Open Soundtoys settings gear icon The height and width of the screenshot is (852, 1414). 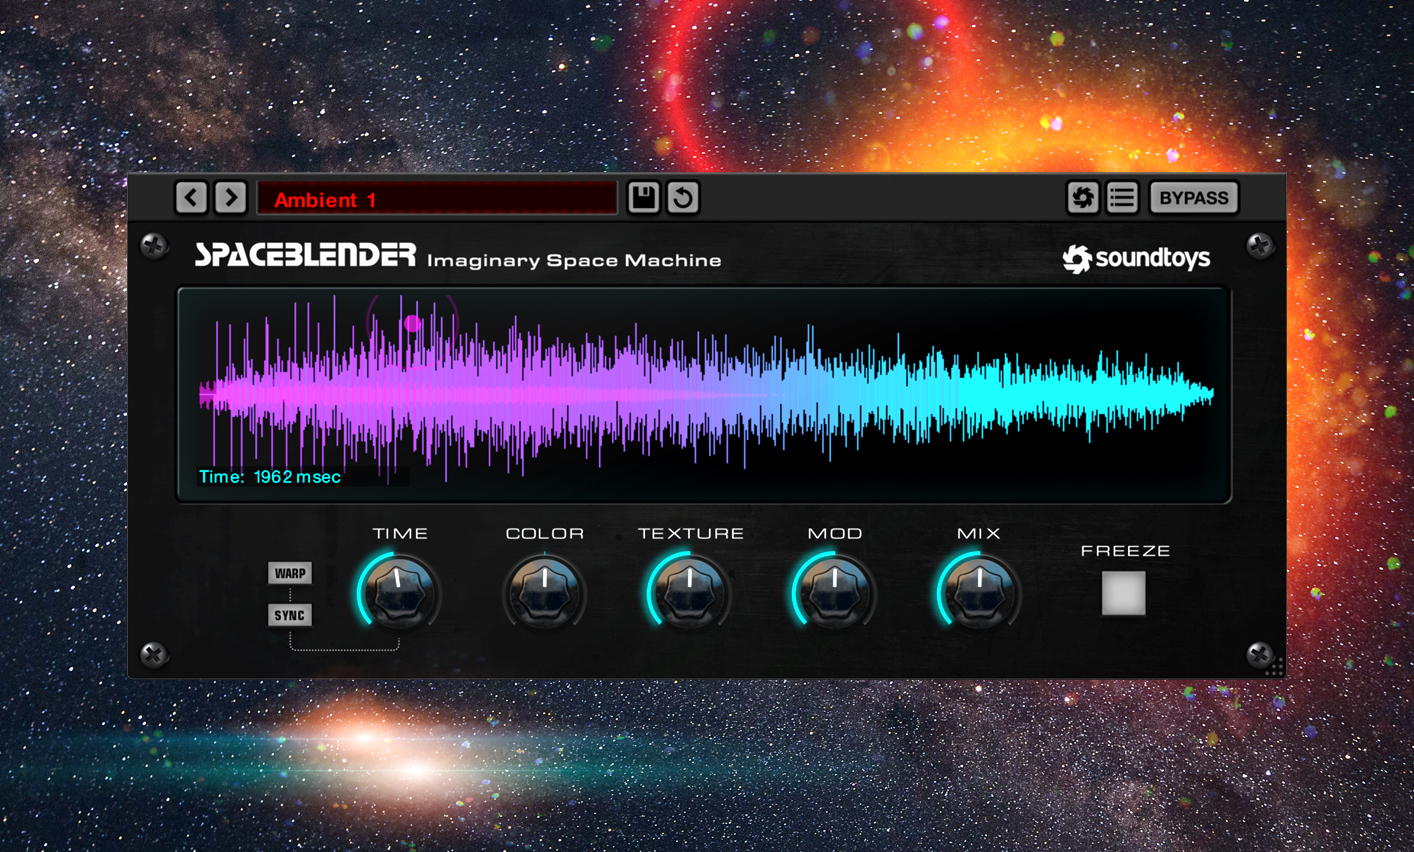1082,198
